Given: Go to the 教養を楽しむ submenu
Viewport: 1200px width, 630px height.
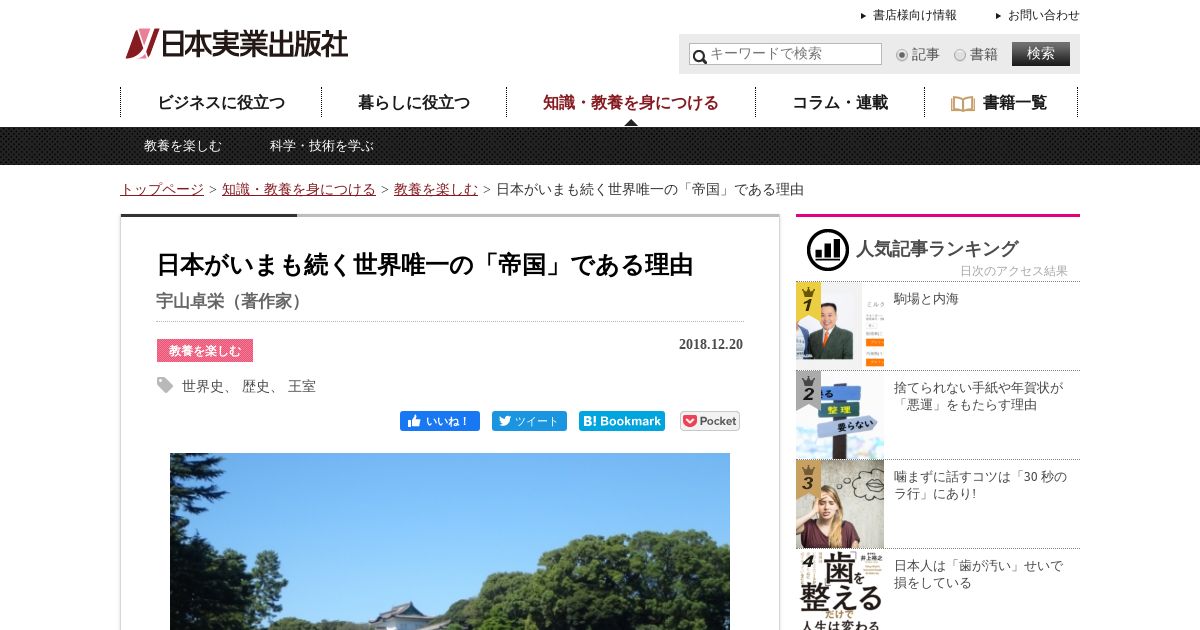Looking at the screenshot, I should click(x=183, y=146).
